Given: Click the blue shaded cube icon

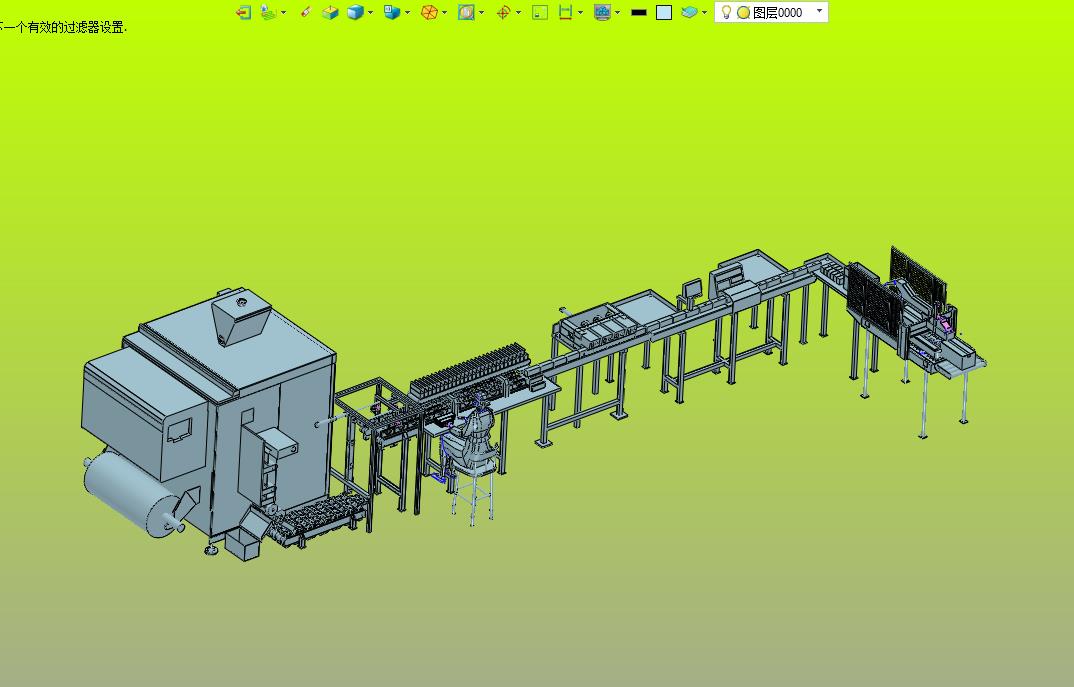Looking at the screenshot, I should [355, 12].
